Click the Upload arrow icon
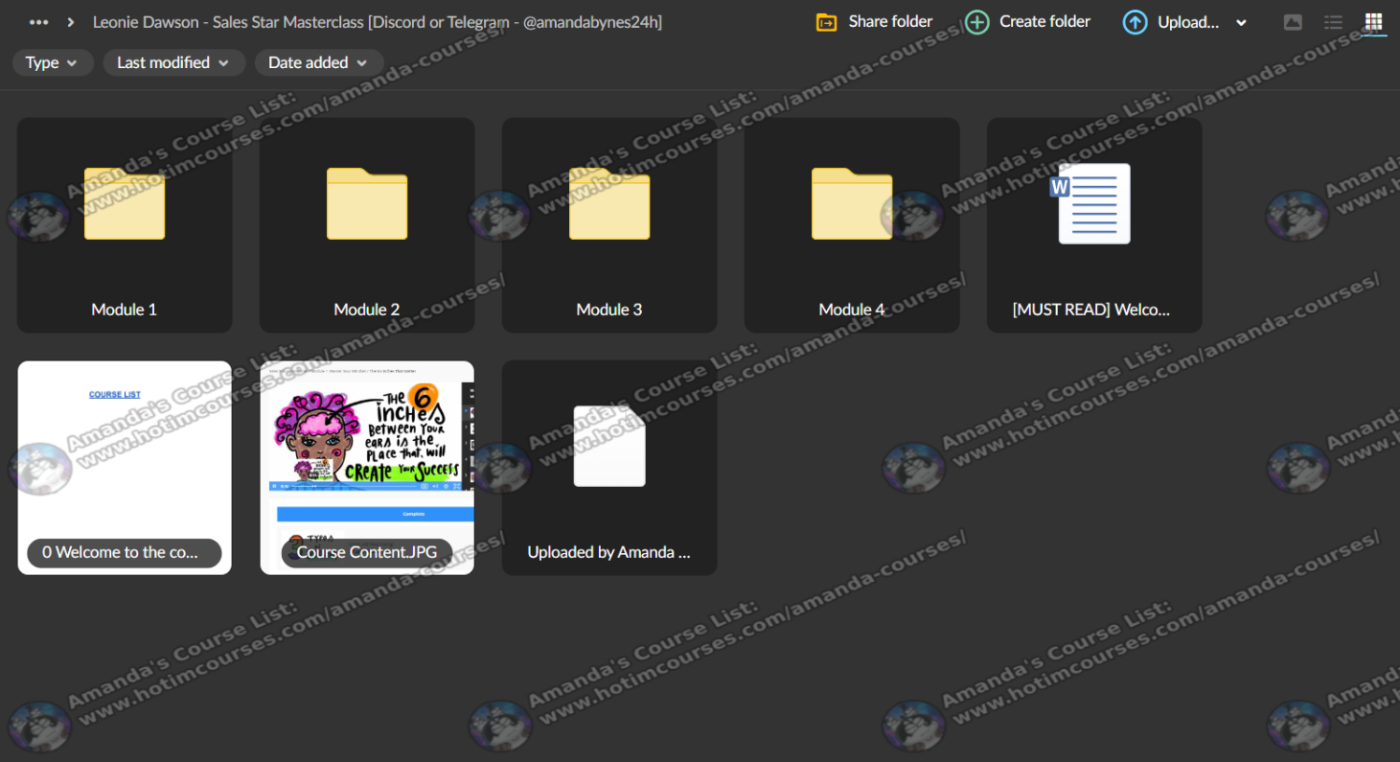Image resolution: width=1400 pixels, height=762 pixels. pyautogui.click(x=1135, y=22)
